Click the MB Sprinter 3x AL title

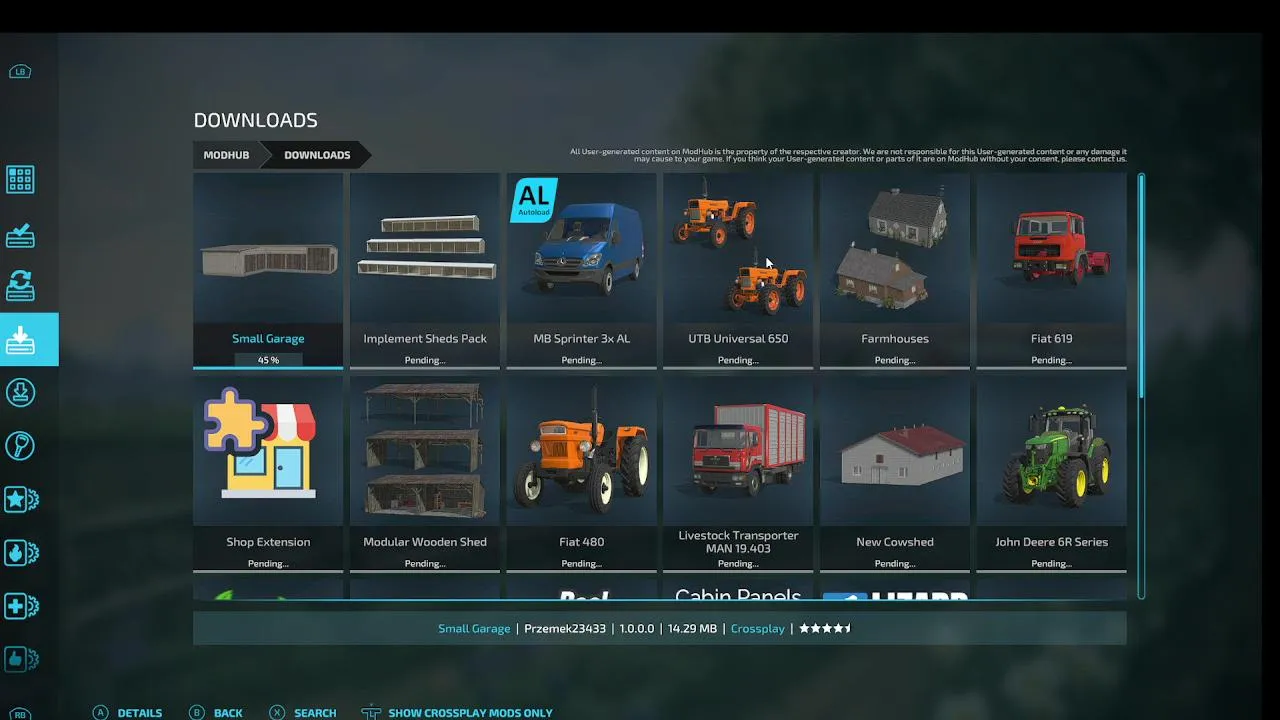(582, 339)
